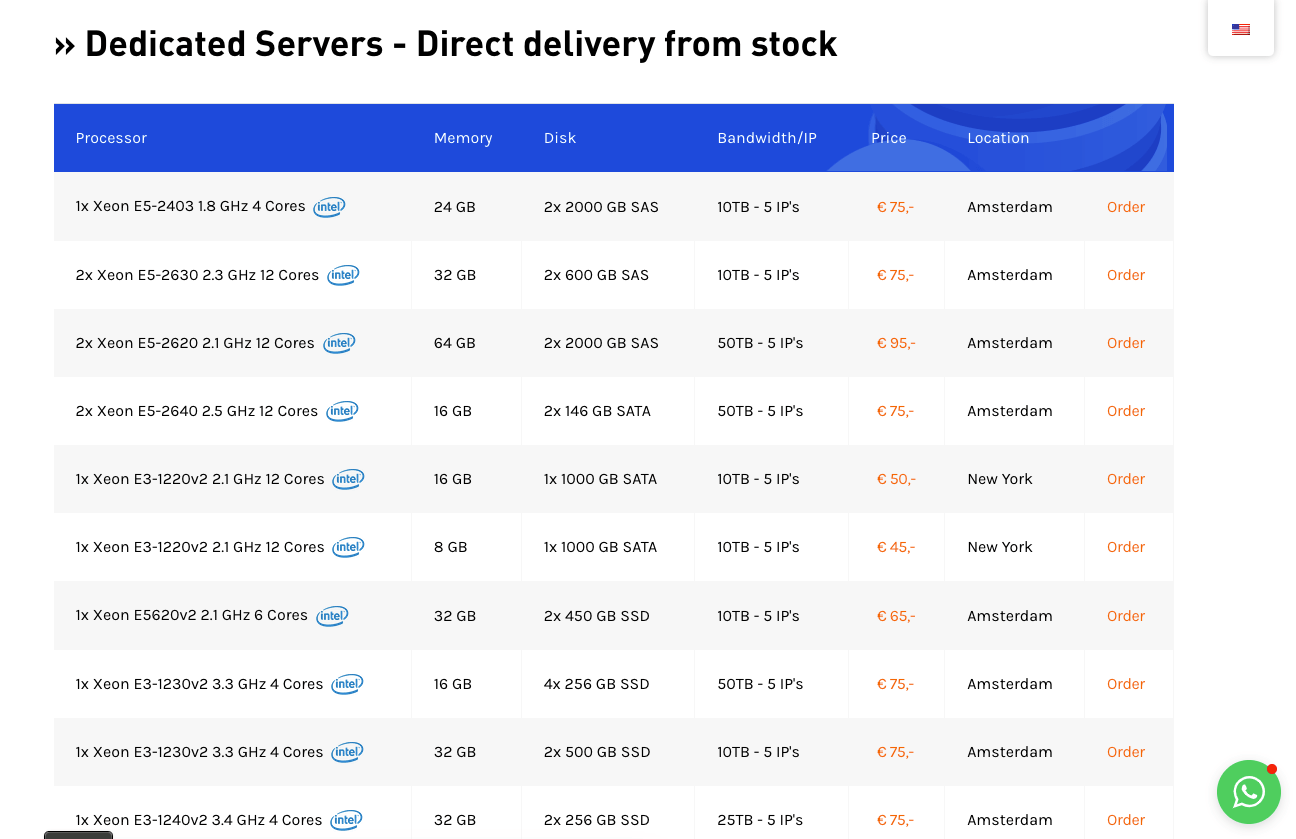Click the Location column header
1296x839 pixels.
997,138
